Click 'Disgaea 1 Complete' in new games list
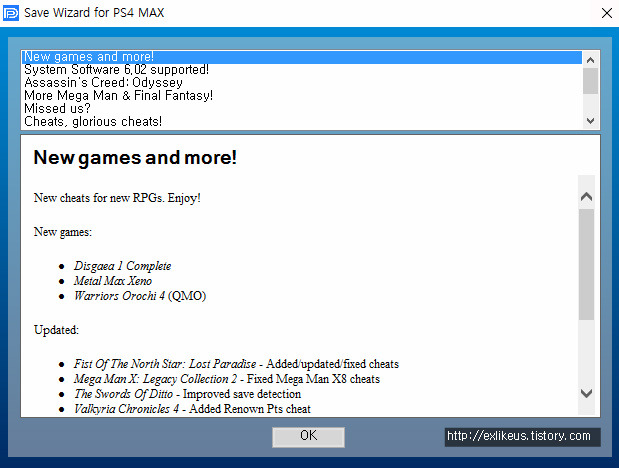Viewport: 619px width, 468px height. coord(122,266)
